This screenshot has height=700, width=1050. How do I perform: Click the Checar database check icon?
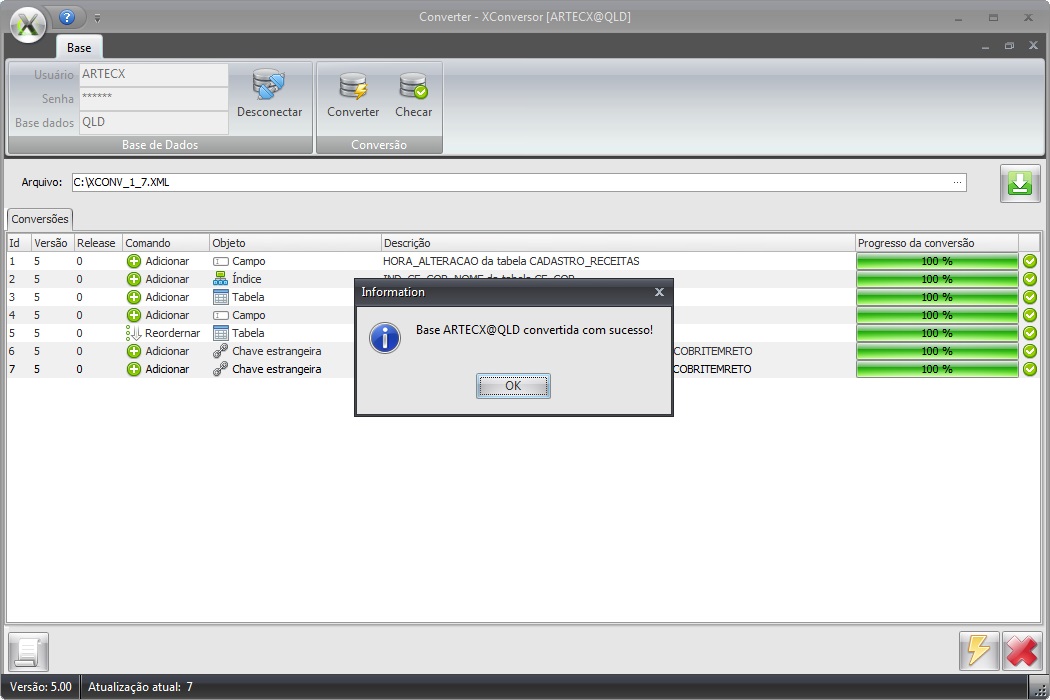click(x=413, y=87)
